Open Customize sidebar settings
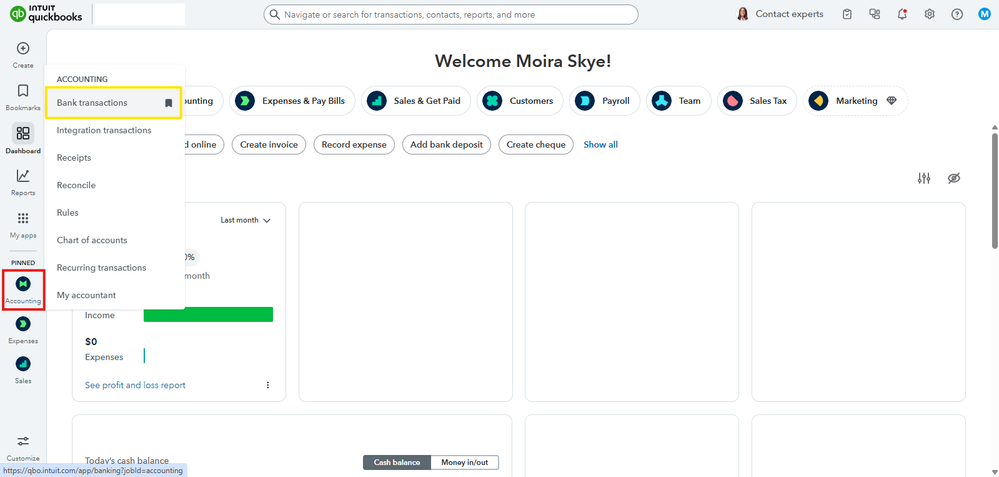This screenshot has height=477, width=999. [x=23, y=441]
